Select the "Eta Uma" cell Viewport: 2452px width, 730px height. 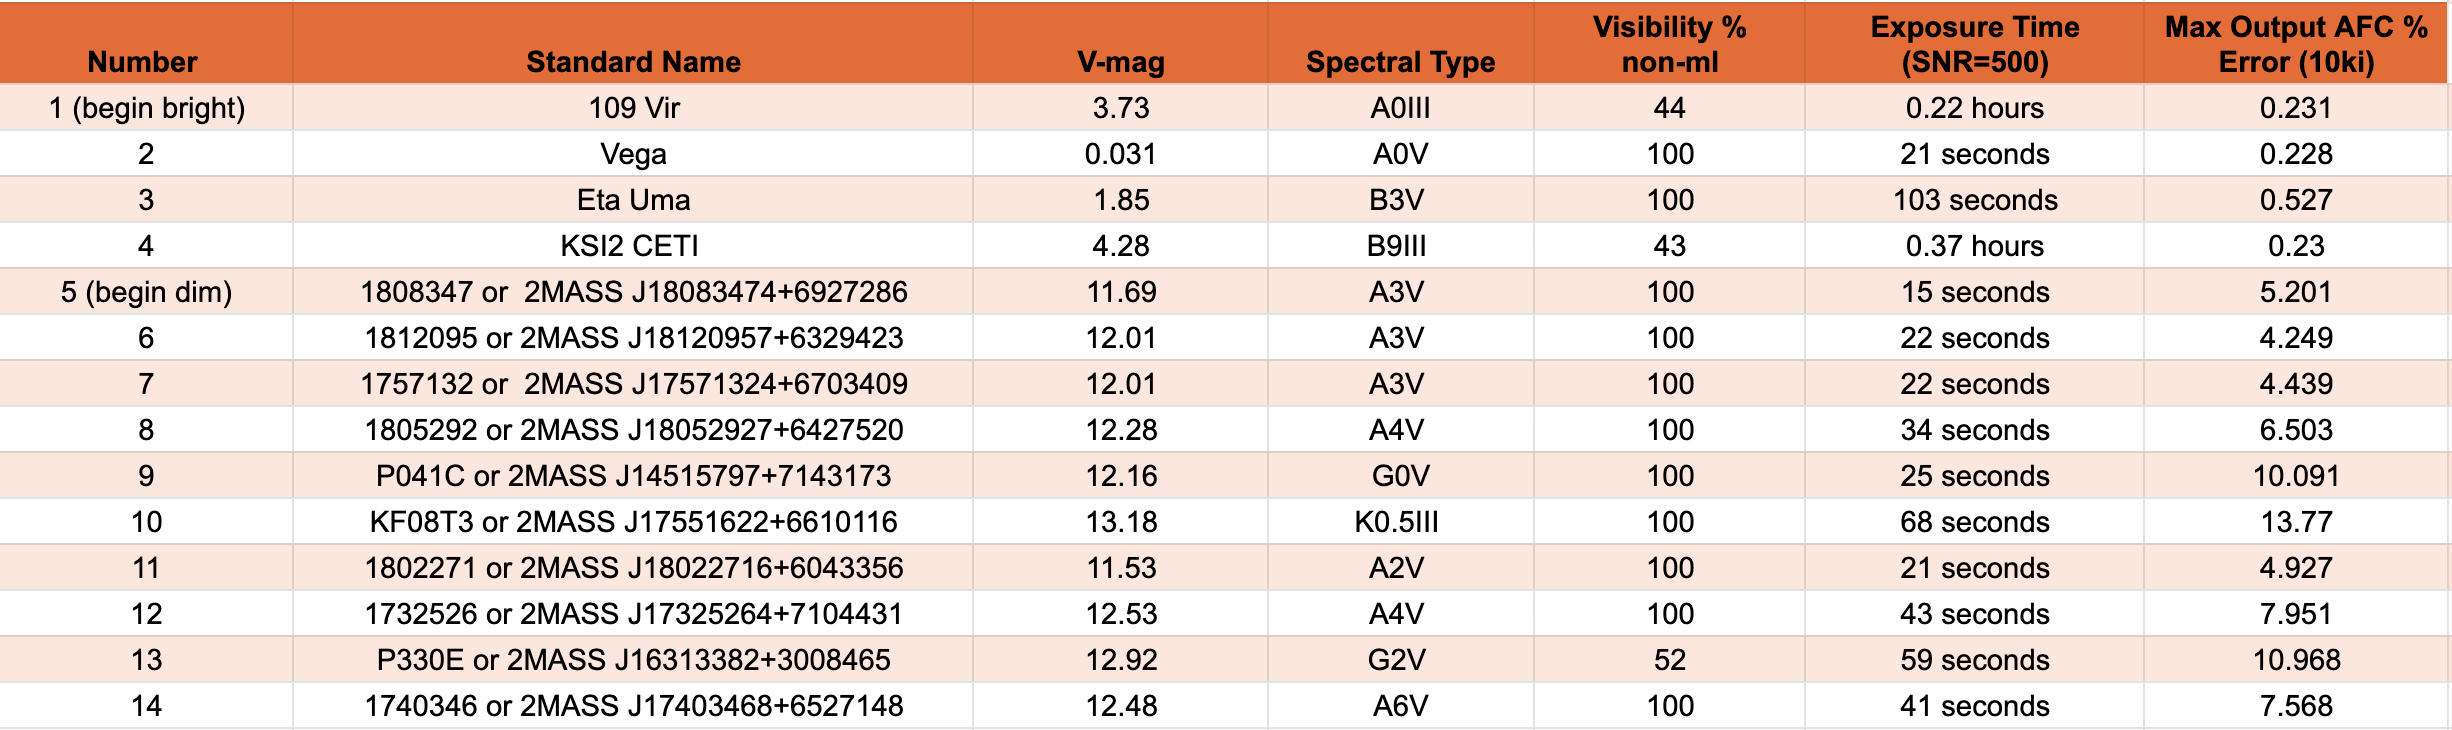tap(633, 200)
